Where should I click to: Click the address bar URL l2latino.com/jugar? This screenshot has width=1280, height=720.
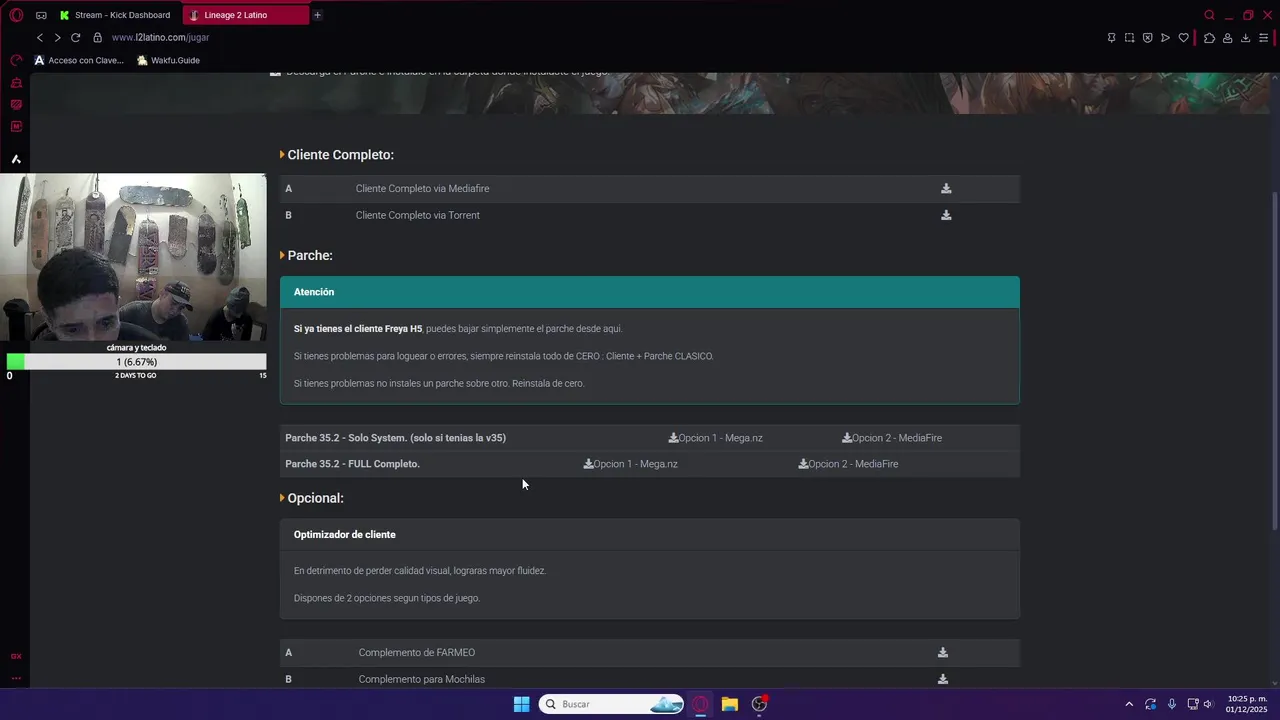(x=160, y=37)
